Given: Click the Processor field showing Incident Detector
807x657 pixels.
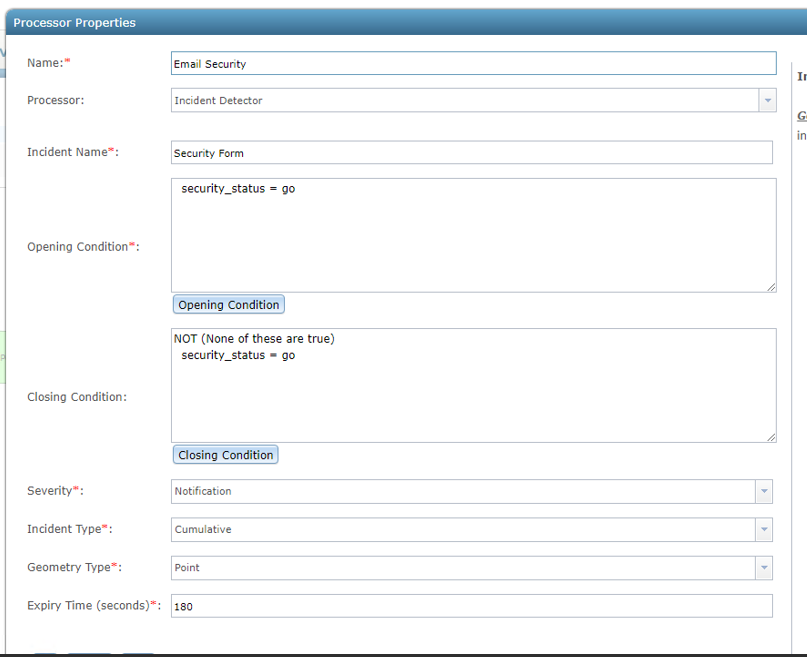Looking at the screenshot, I should click(x=450, y=100).
